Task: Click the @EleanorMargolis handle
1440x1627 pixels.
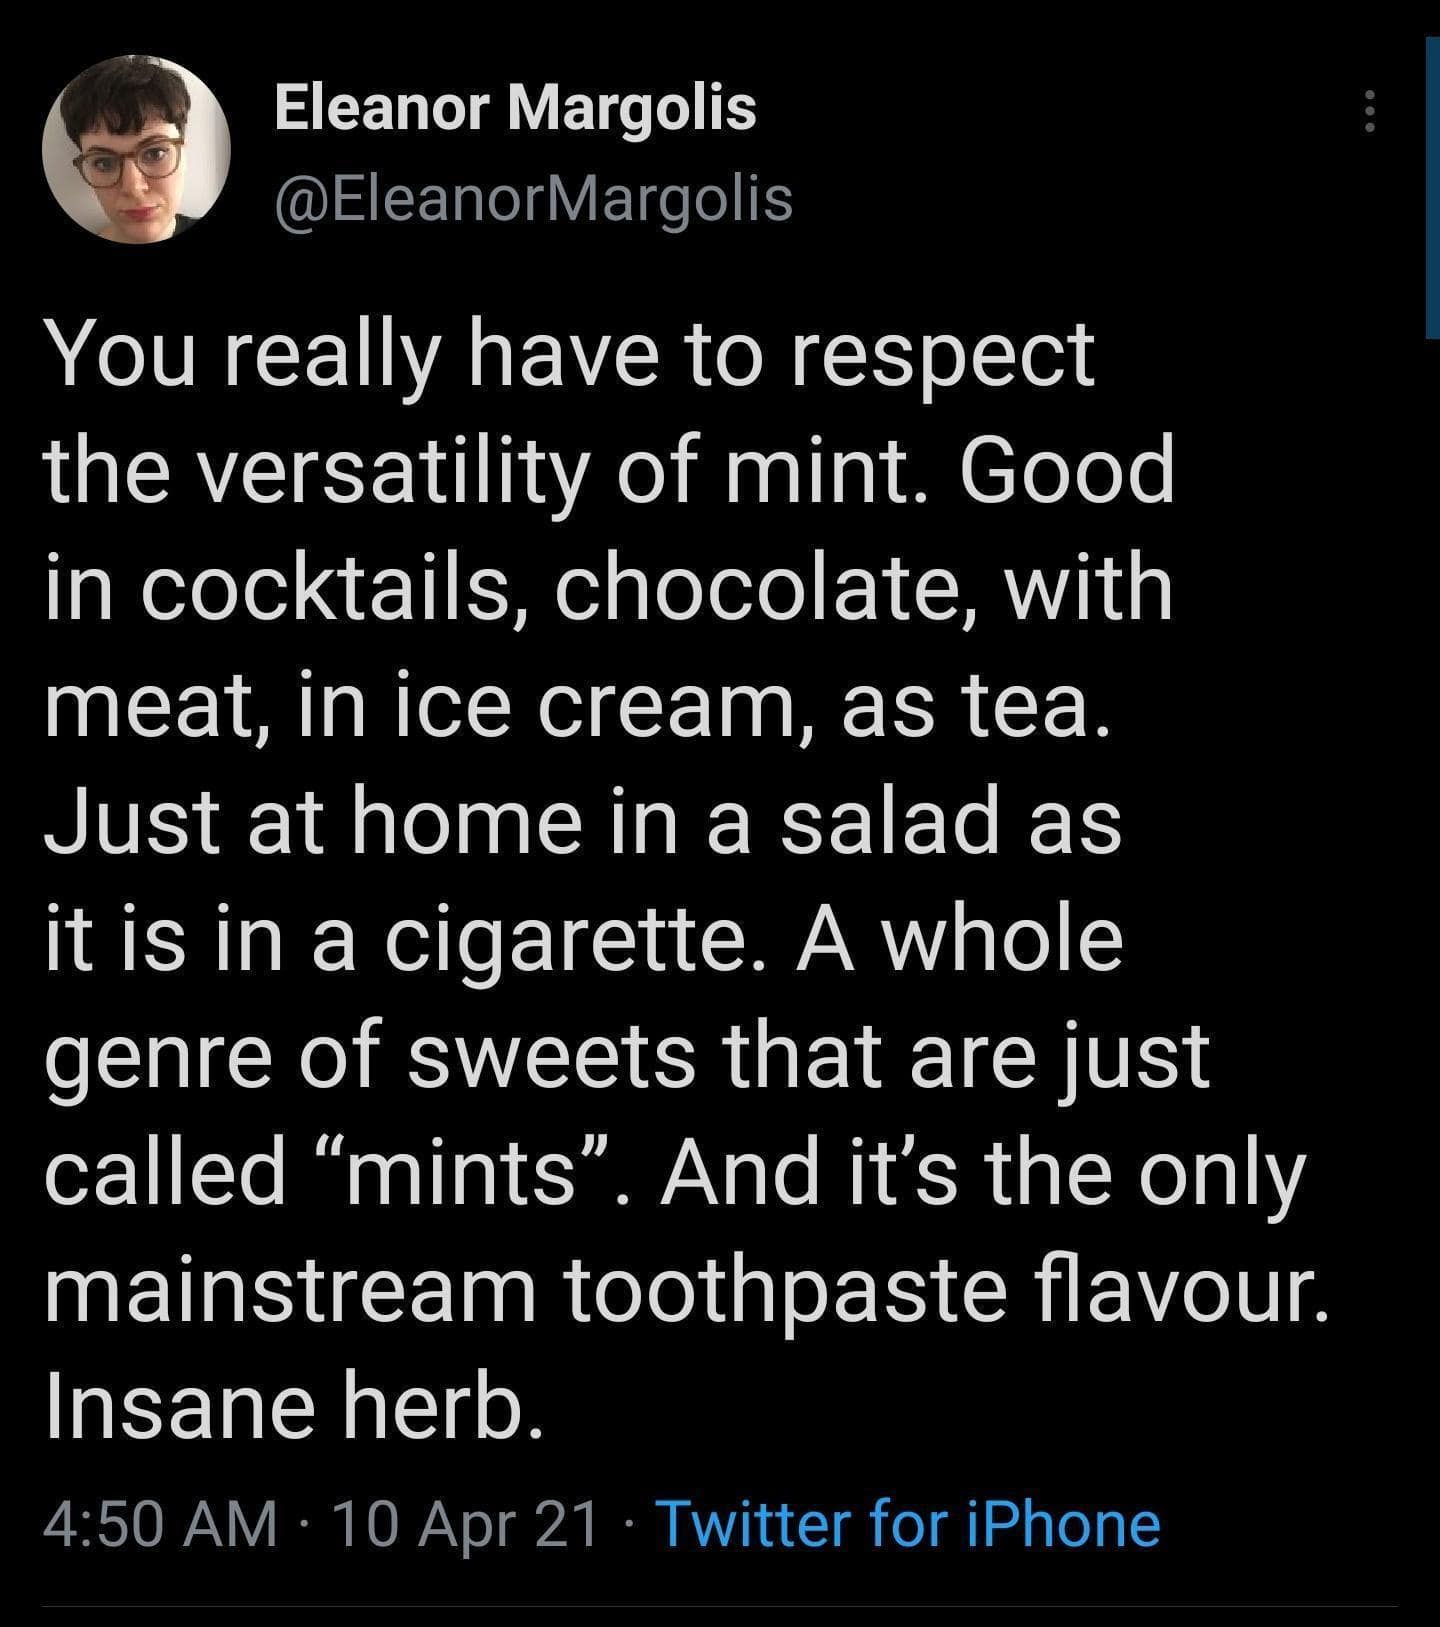Action: coord(533,198)
